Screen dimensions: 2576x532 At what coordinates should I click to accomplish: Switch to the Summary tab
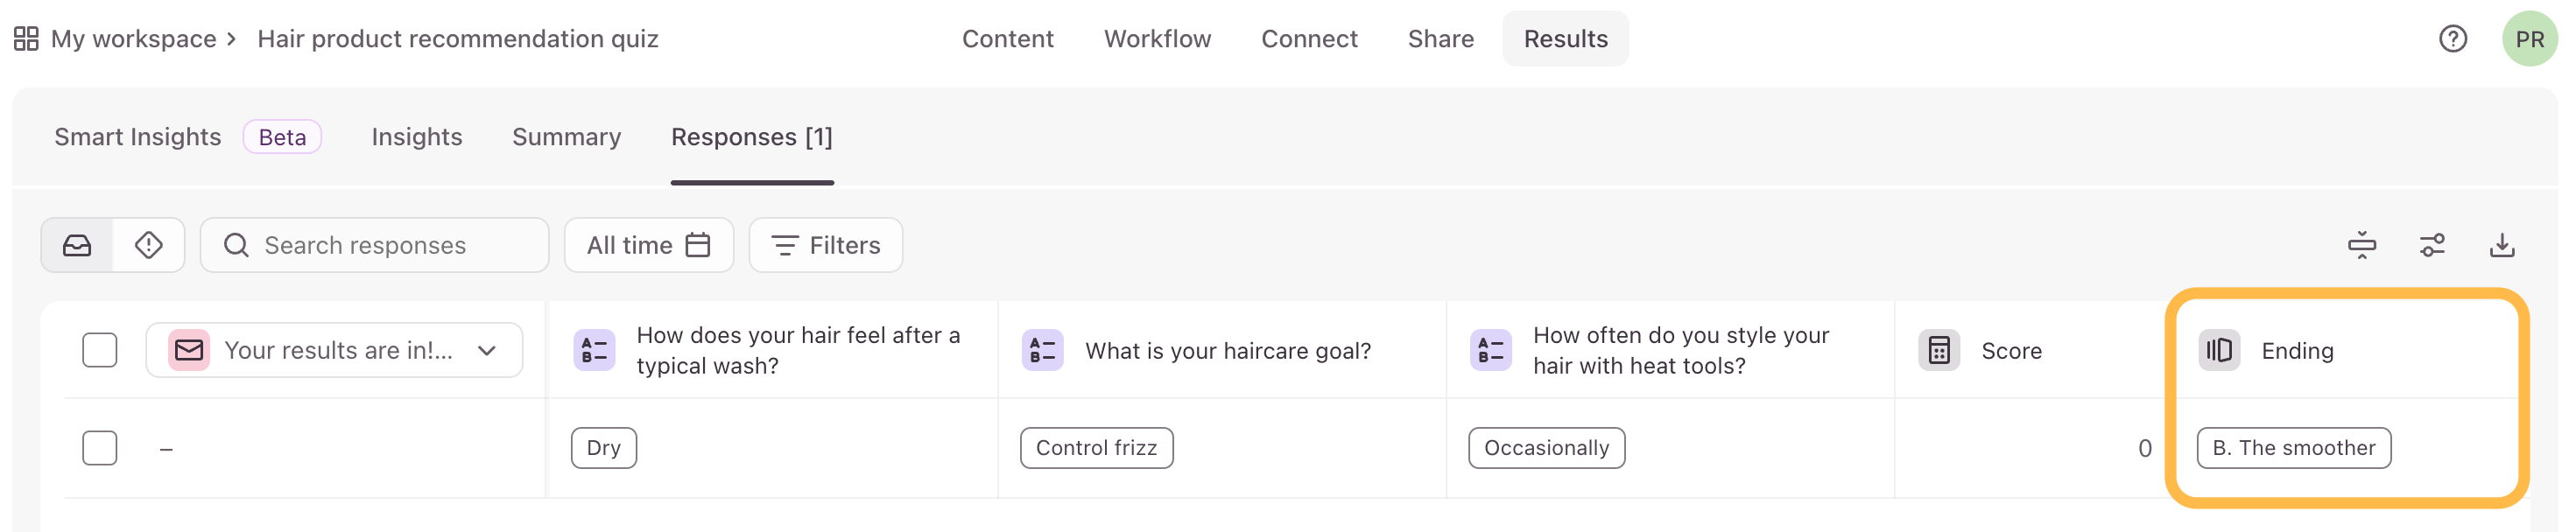[566, 137]
